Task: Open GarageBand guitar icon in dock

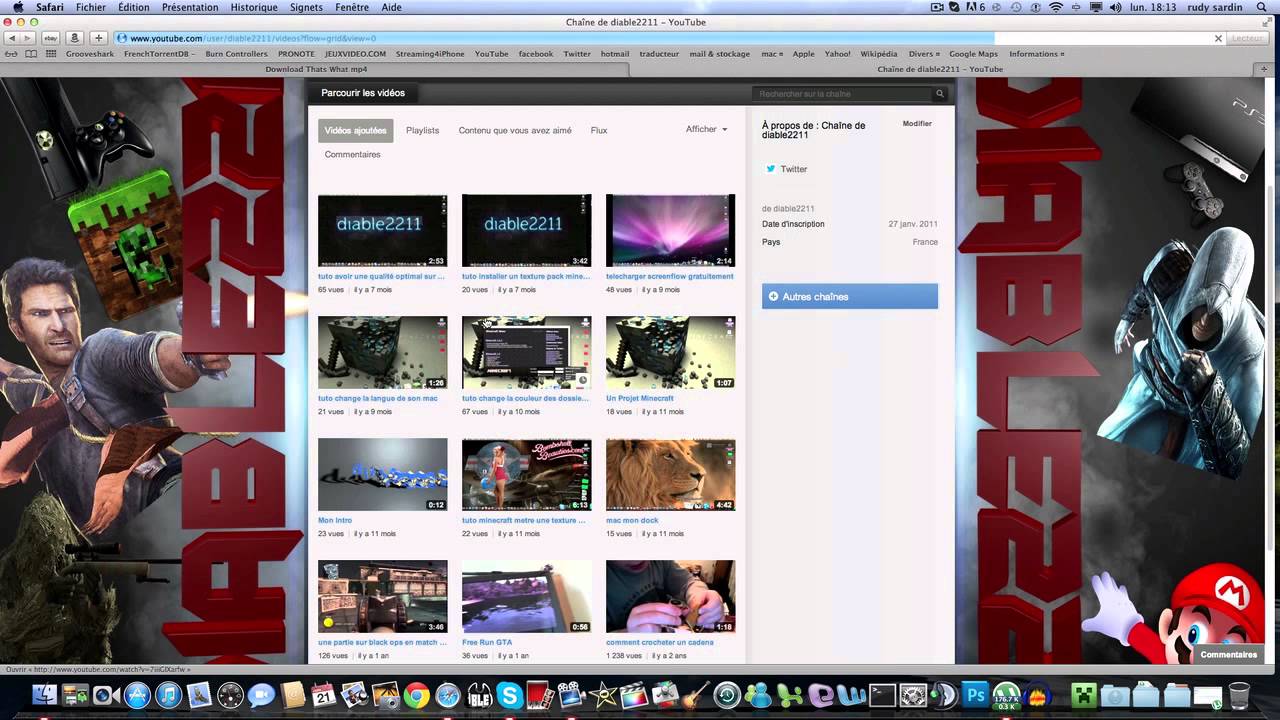Action: (x=696, y=694)
